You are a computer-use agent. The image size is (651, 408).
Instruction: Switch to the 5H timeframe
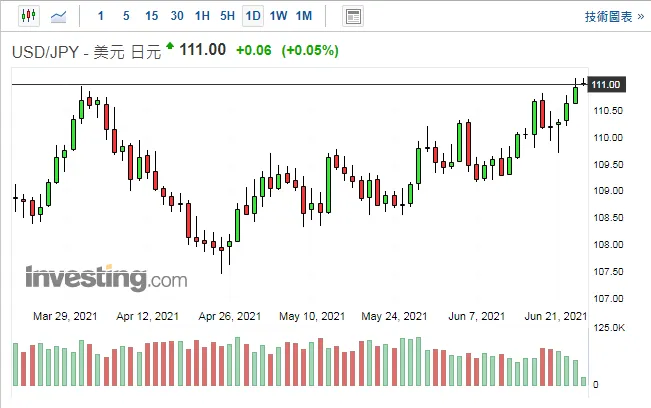[x=228, y=16]
